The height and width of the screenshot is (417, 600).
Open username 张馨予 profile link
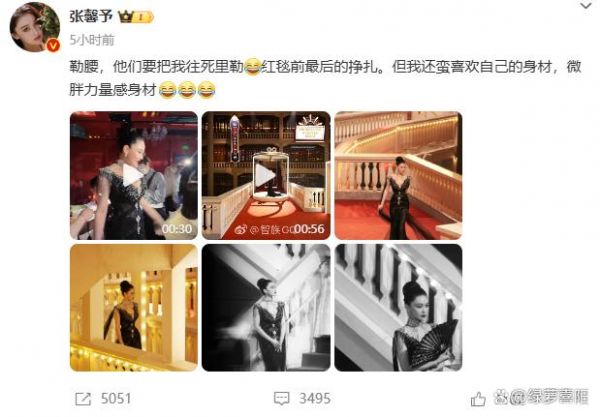[x=91, y=16]
